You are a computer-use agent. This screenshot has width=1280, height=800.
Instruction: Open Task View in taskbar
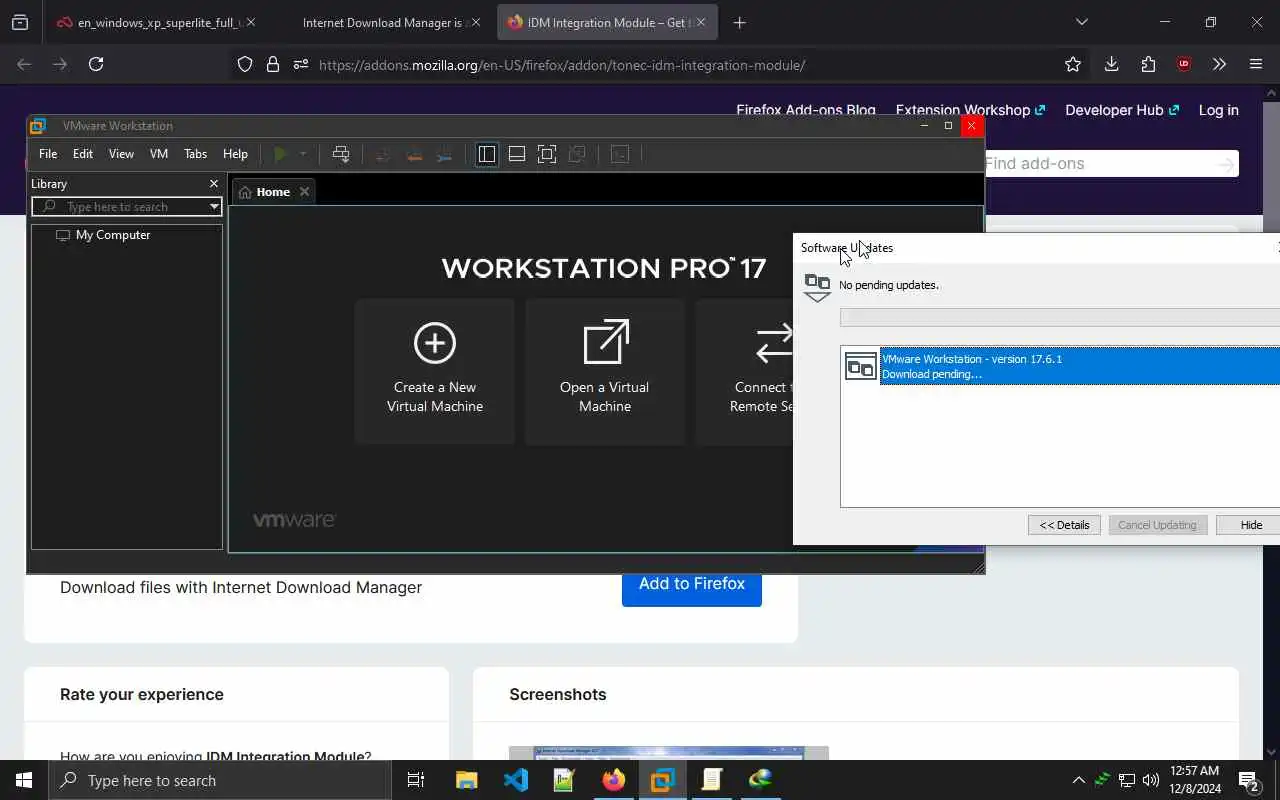coord(416,780)
